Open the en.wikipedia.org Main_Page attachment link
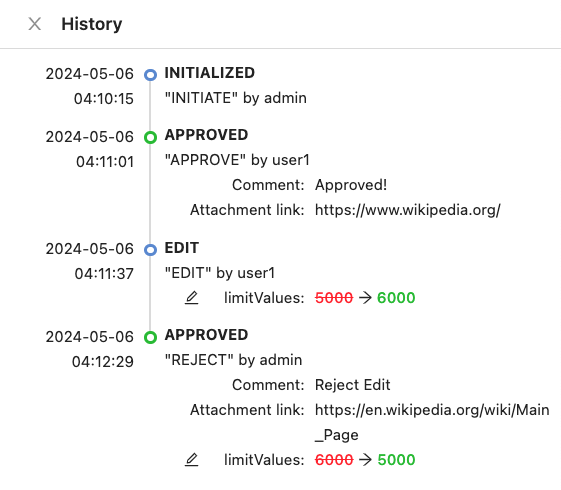The image size is (561, 490). click(432, 422)
